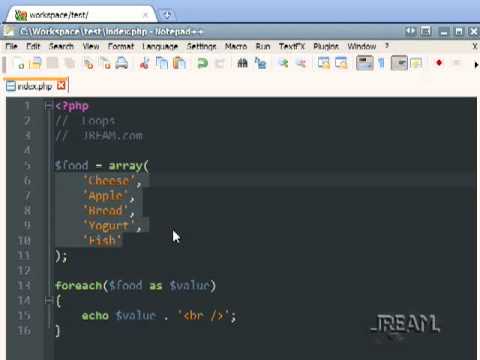
Task: Open the Format menu
Action: click(121, 46)
